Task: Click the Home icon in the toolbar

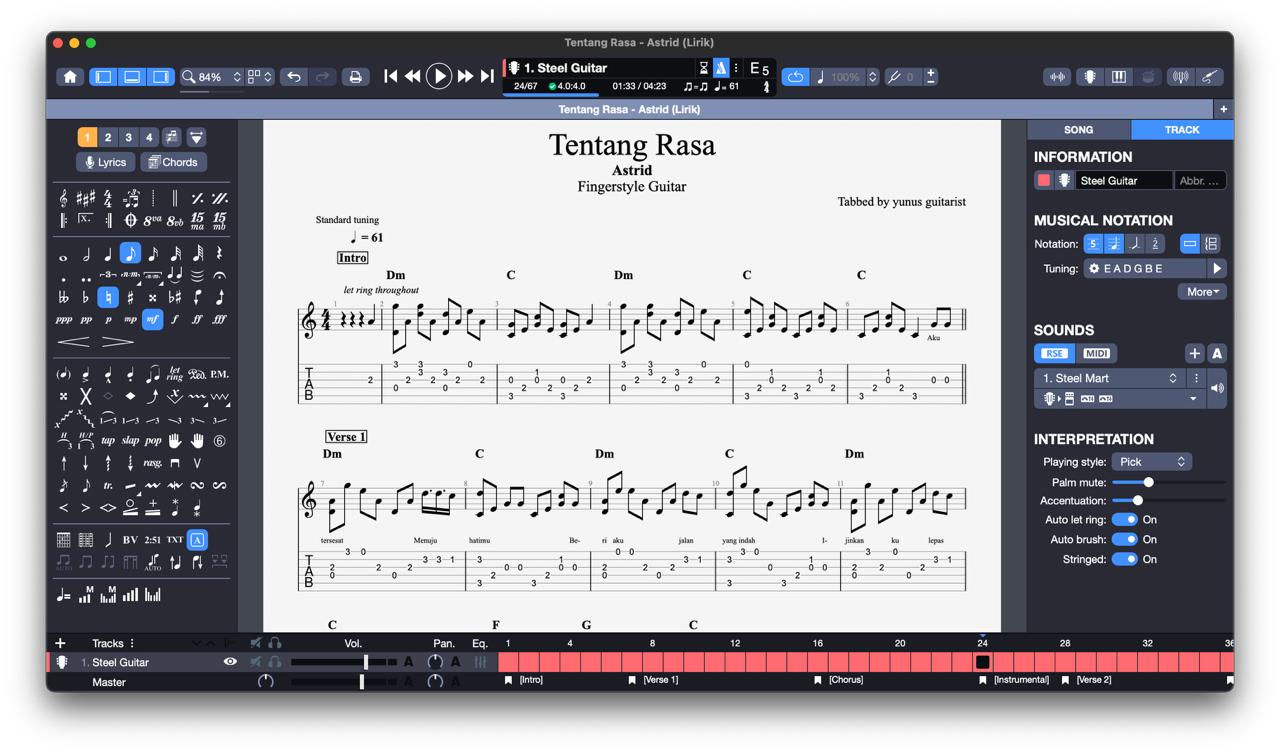Action: click(x=70, y=77)
